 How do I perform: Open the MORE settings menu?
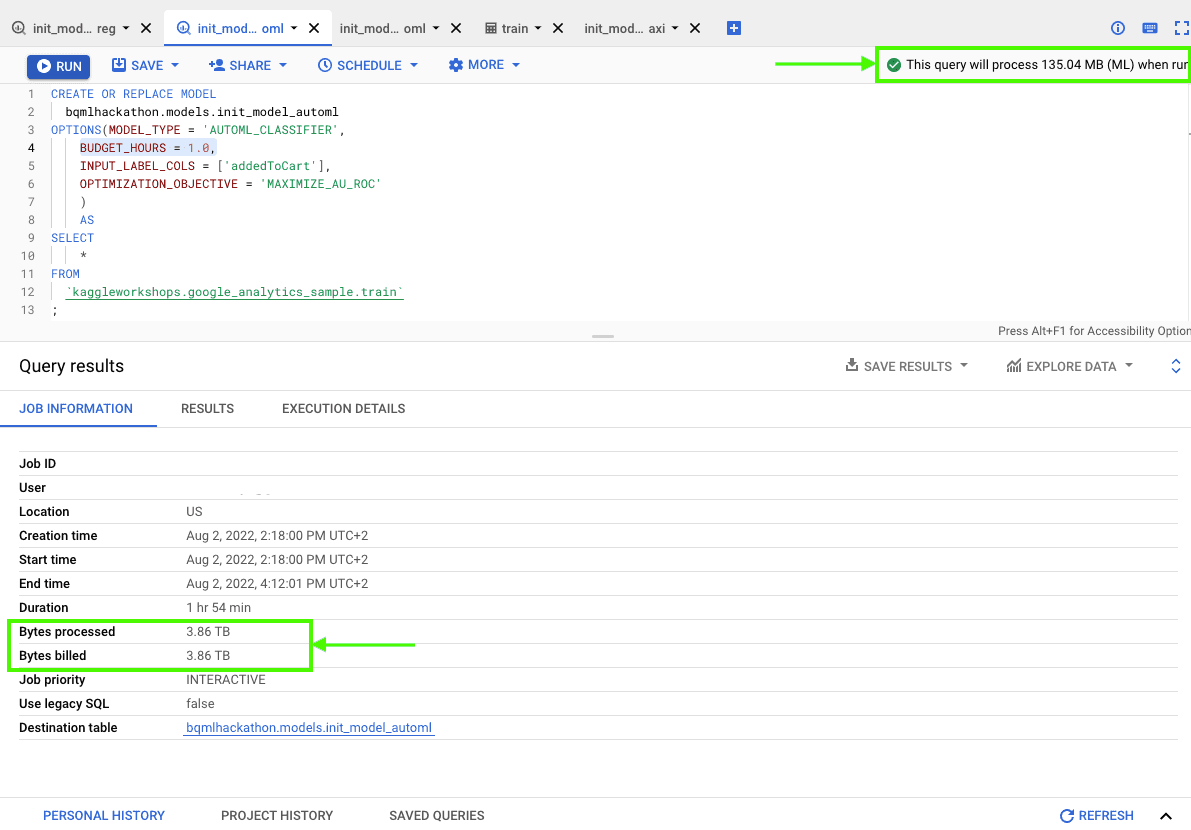484,65
